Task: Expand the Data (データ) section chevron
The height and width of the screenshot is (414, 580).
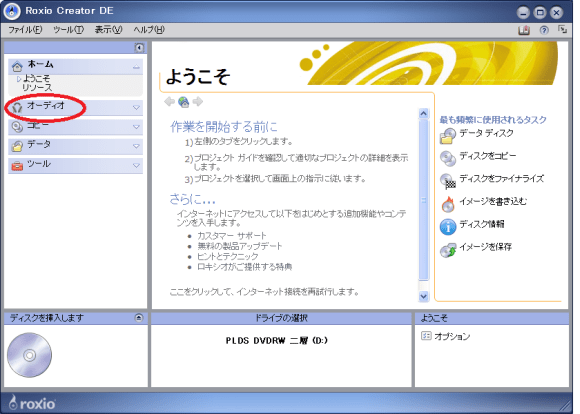Action: (136, 146)
